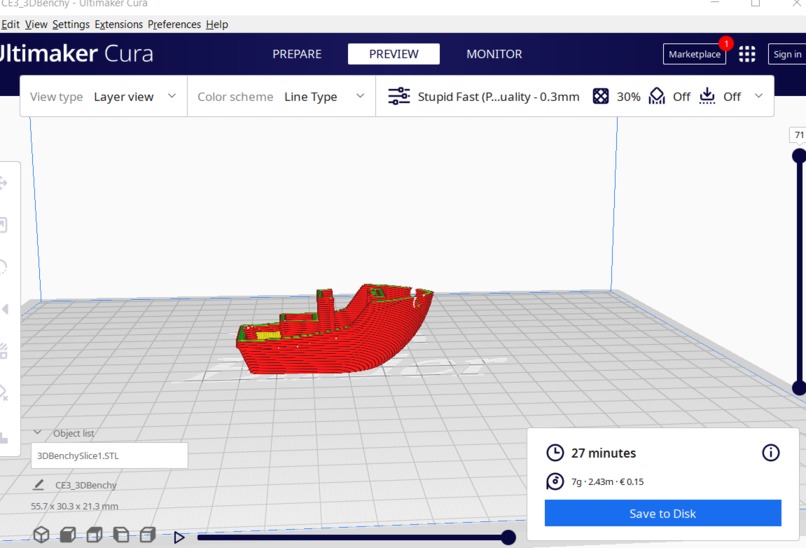This screenshot has height=548, width=806.
Task: Switch to the PREPARE stage
Action: (297, 54)
